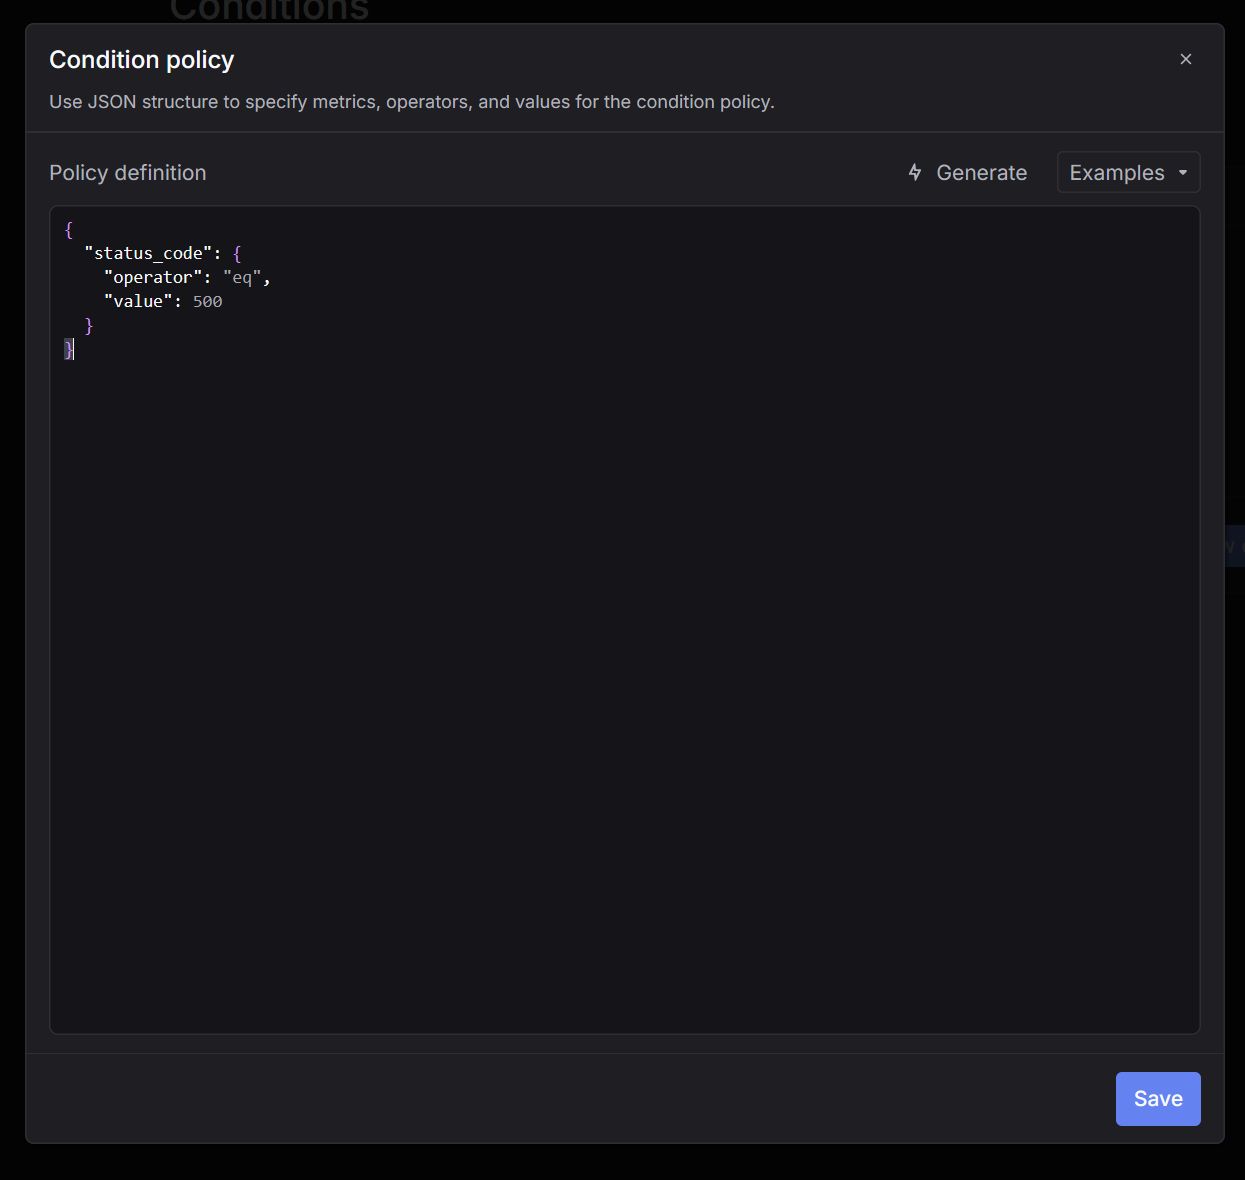1245x1180 pixels.
Task: Click the Condition policy dialog title
Action: click(141, 60)
